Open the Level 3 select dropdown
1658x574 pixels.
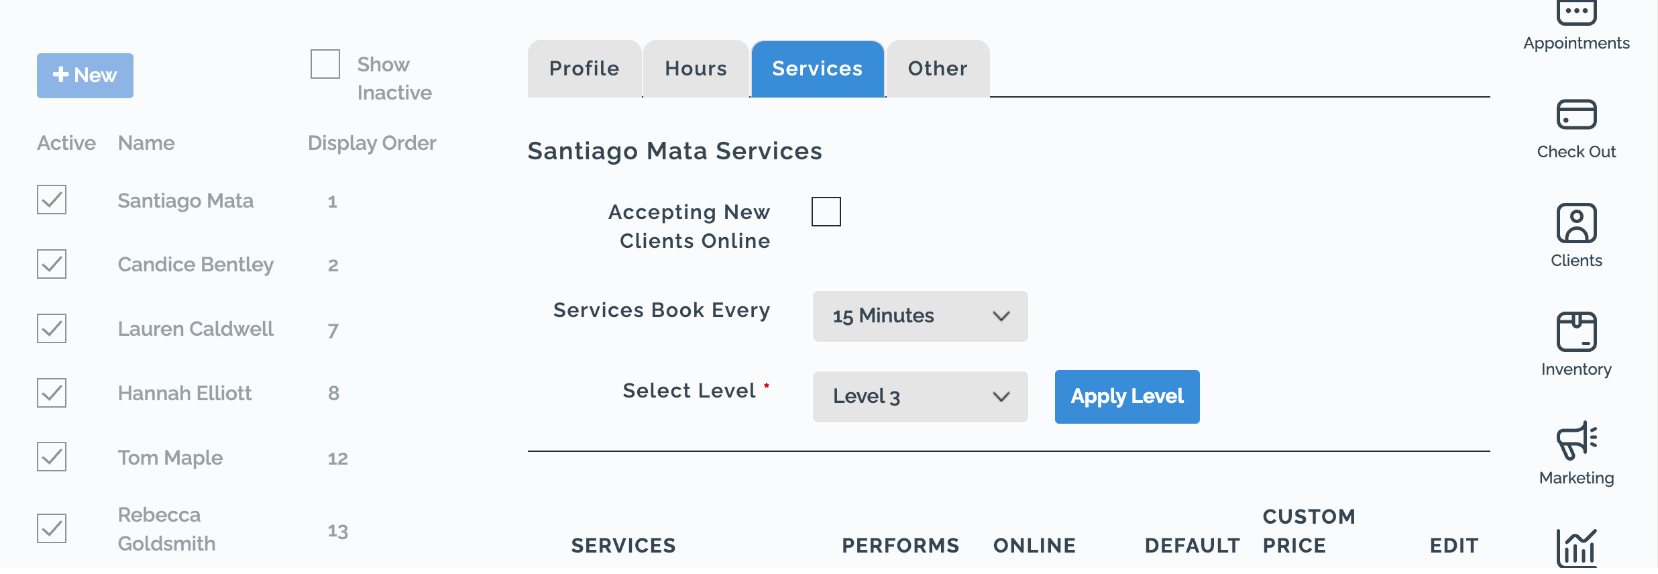(x=920, y=397)
